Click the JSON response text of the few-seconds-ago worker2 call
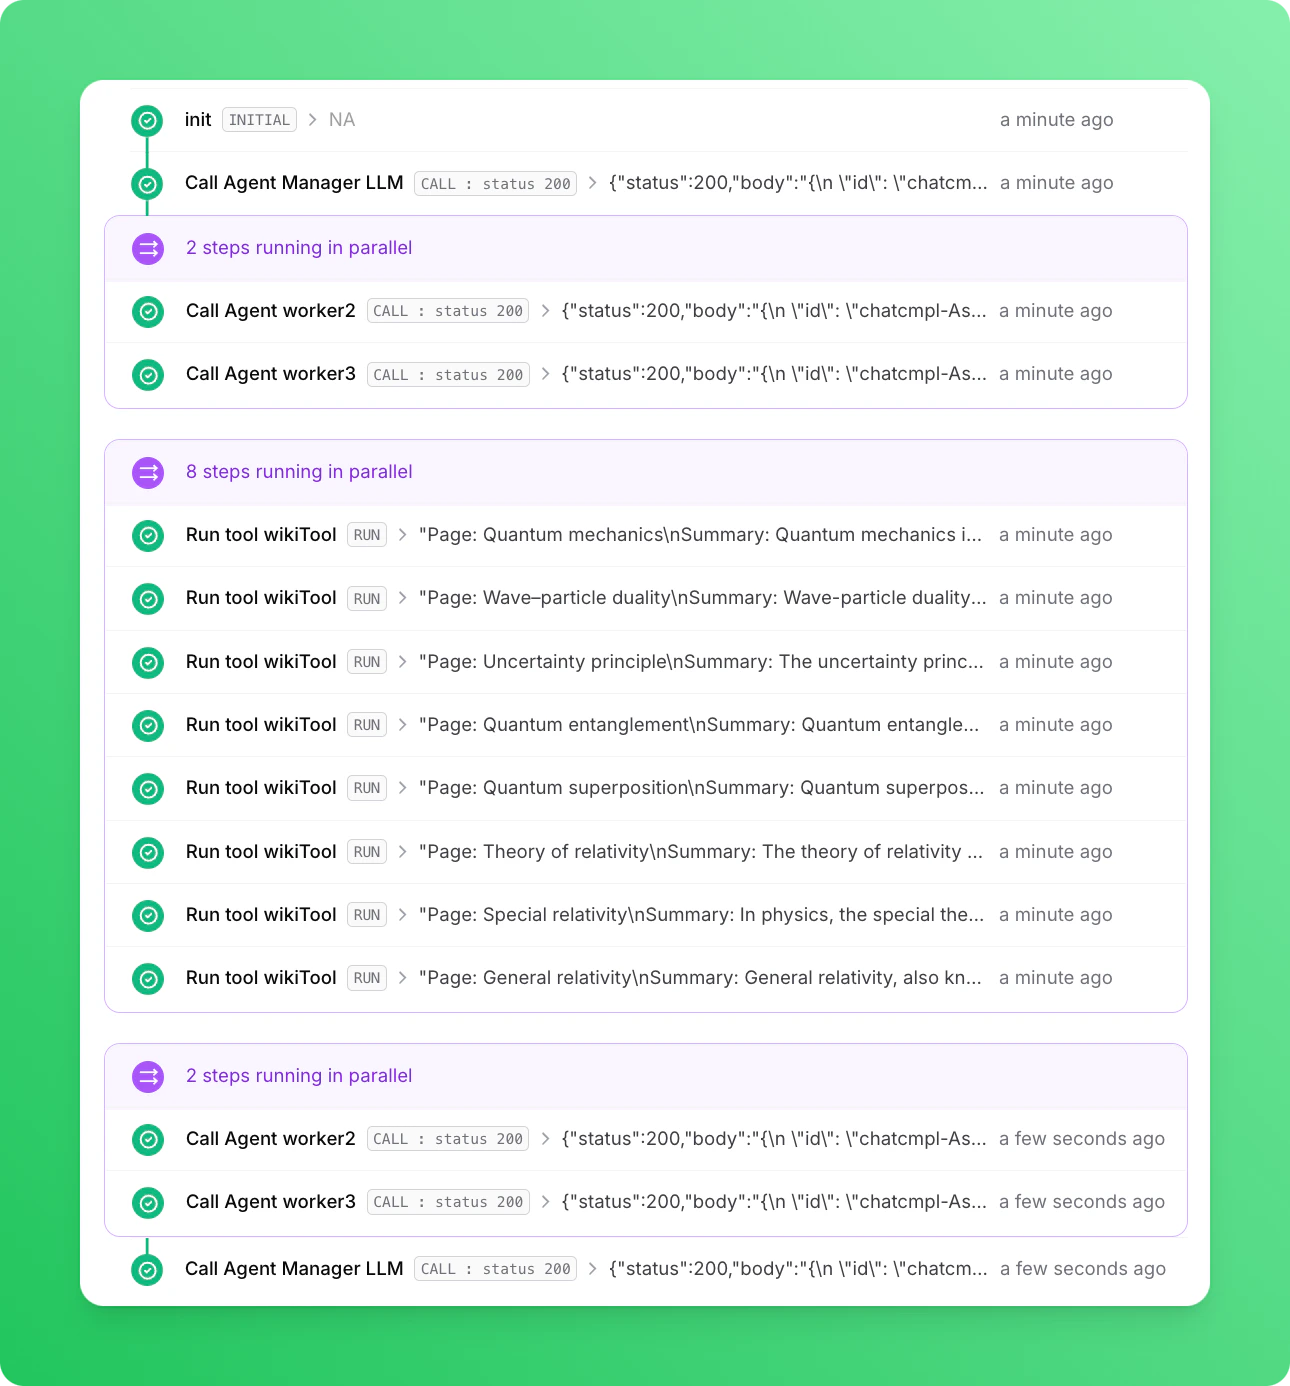Screen dimensions: 1290x1386 coord(774,1139)
